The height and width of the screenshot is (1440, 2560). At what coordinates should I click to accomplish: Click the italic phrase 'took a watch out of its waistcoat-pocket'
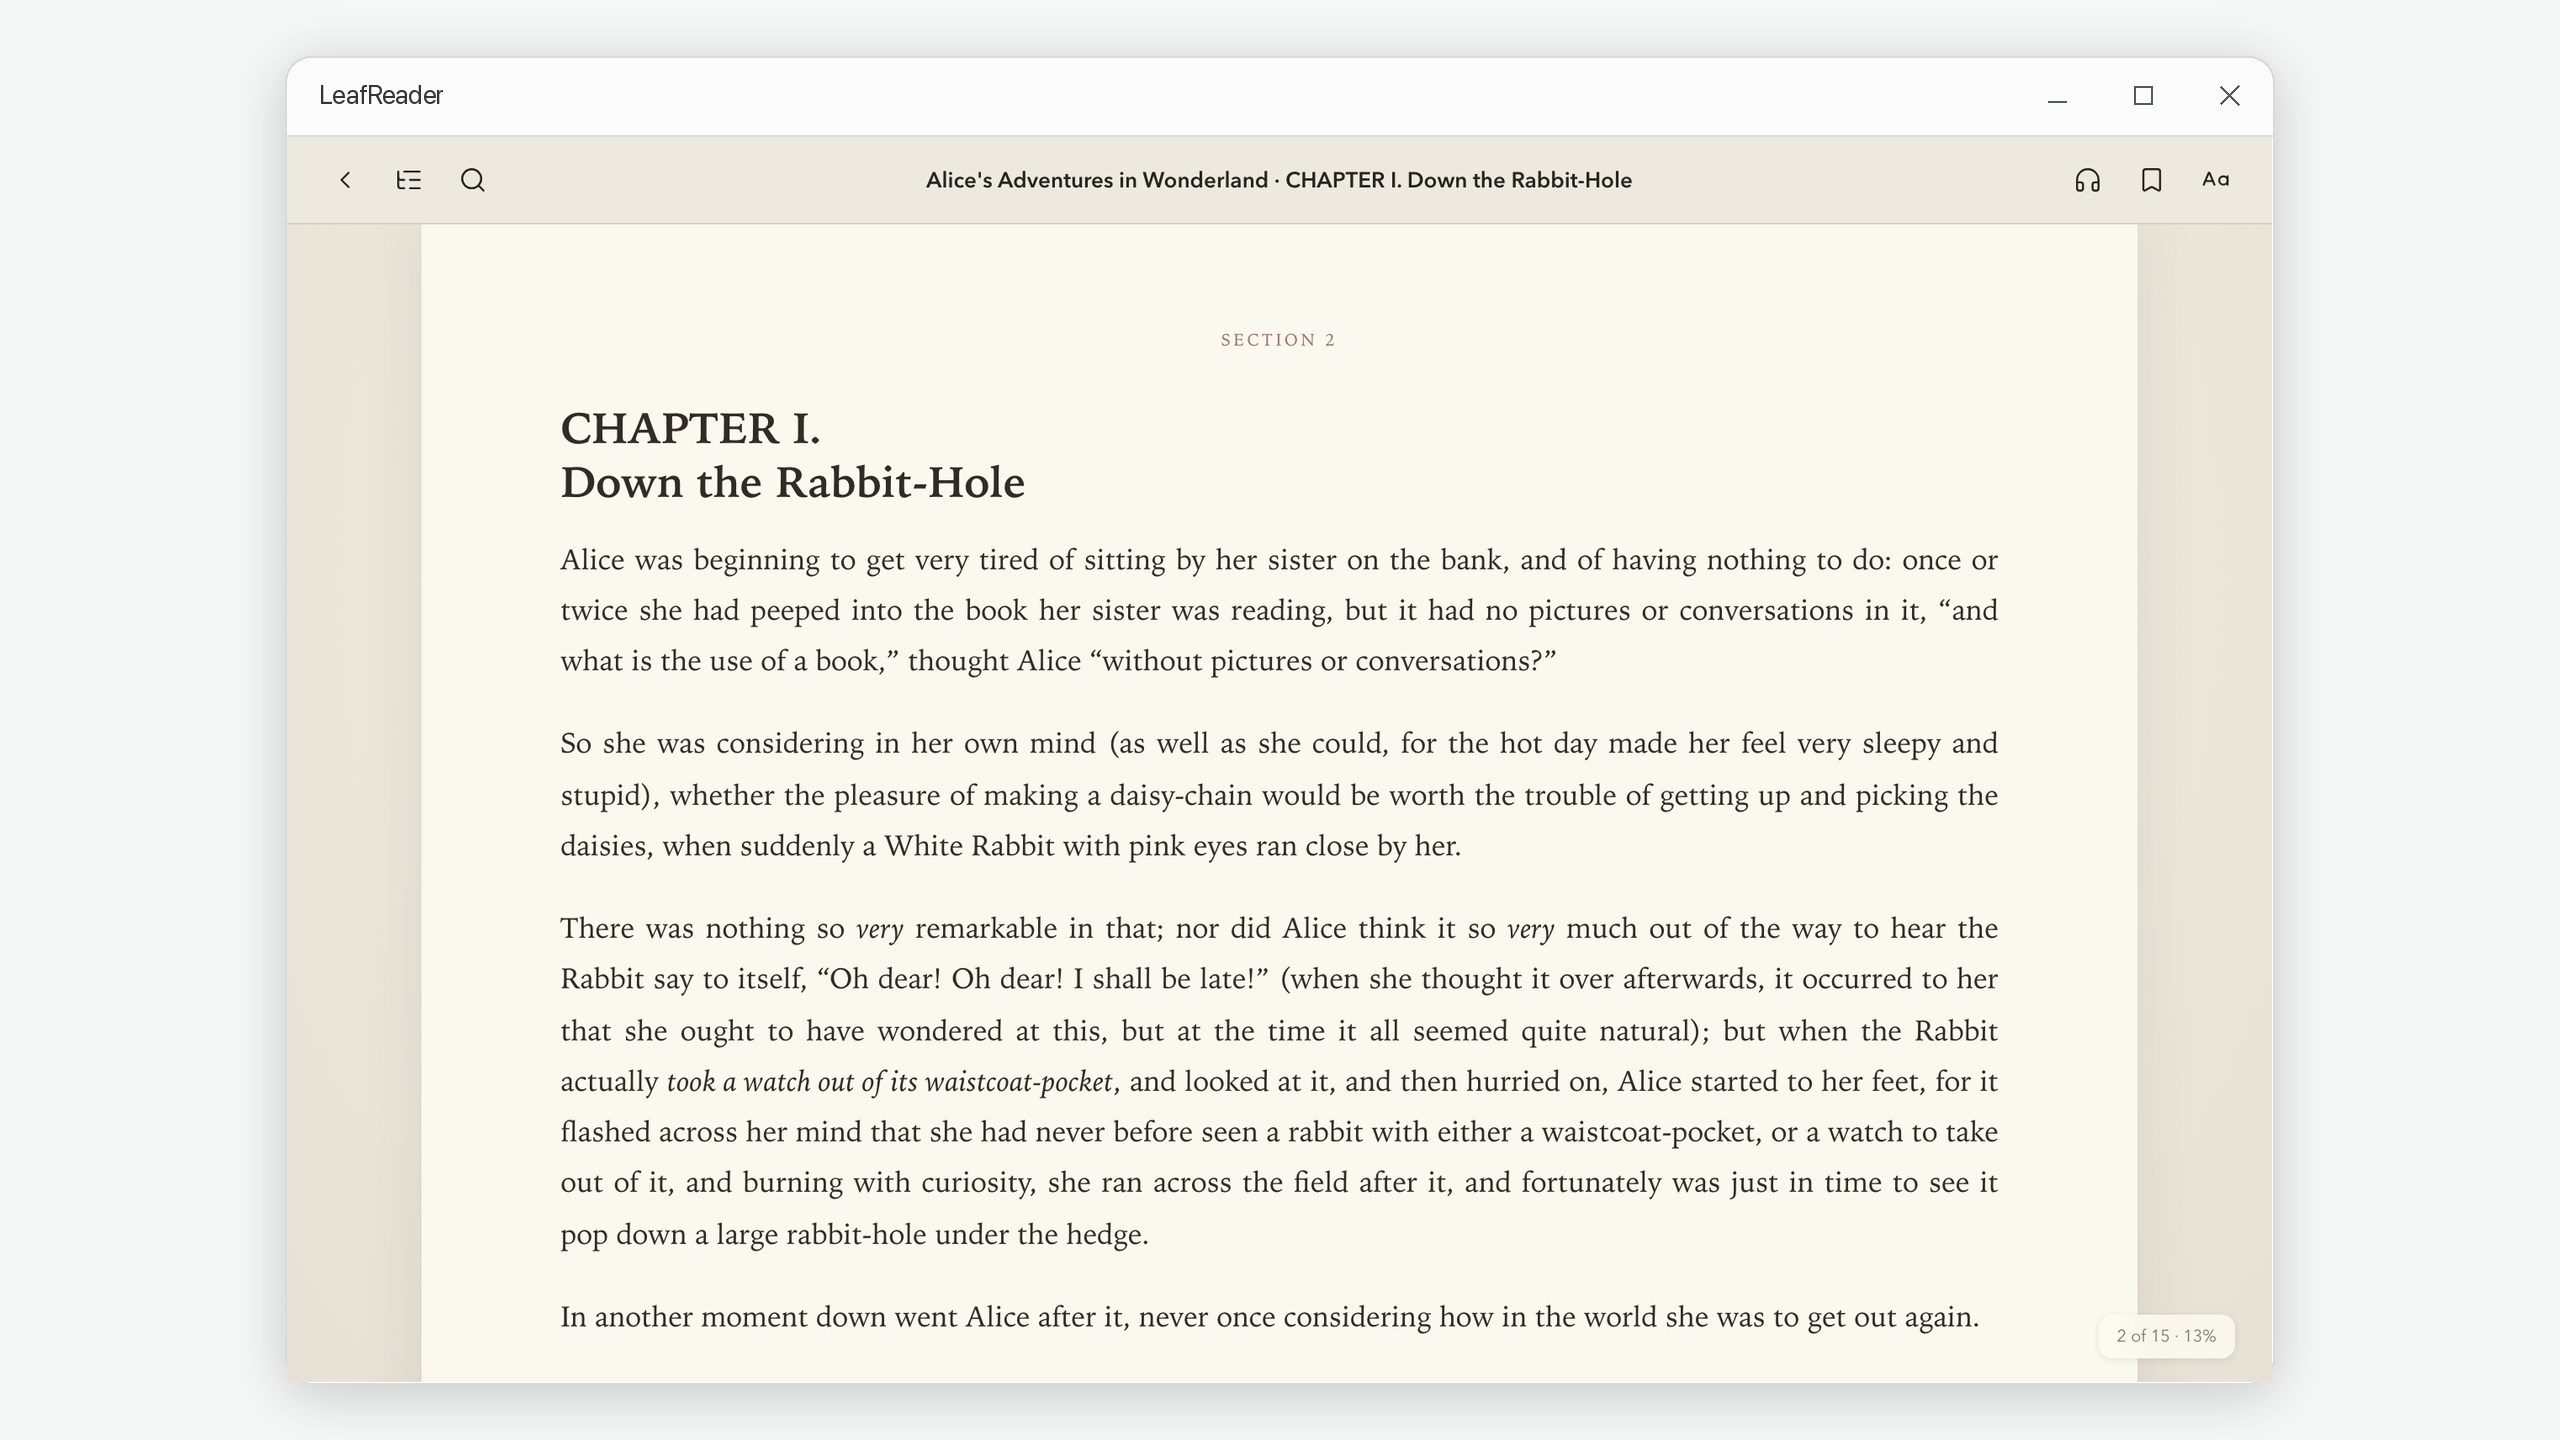[x=889, y=1082]
